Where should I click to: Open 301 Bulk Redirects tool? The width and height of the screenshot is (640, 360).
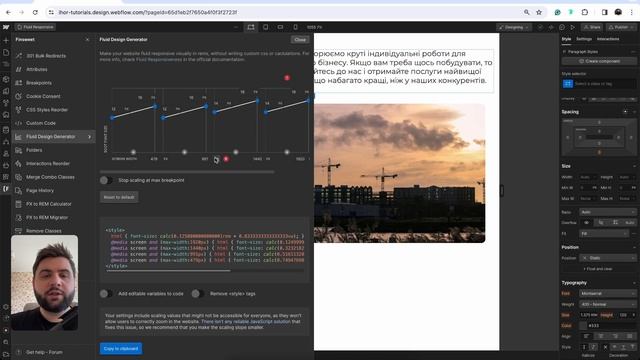tap(53, 56)
